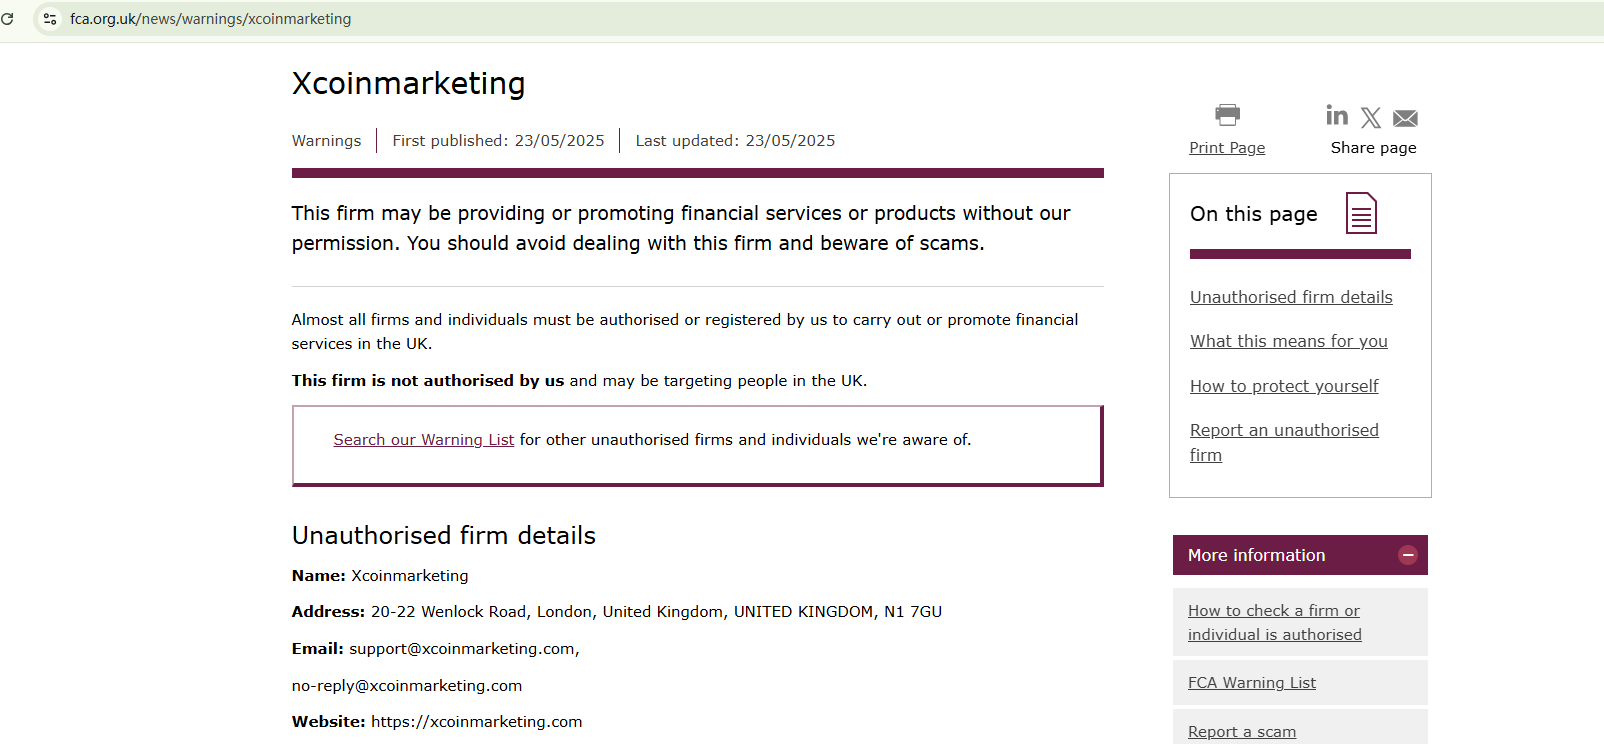The width and height of the screenshot is (1604, 744).
Task: Click the printer icon
Action: [1227, 114]
